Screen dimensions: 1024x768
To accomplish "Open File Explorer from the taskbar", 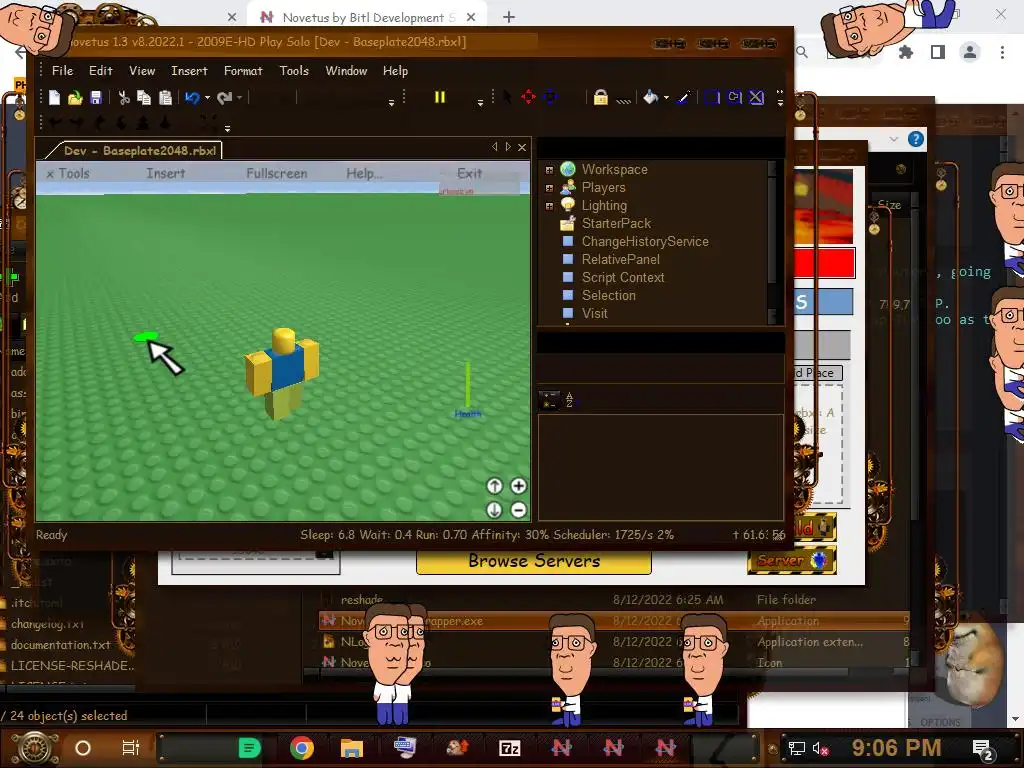I will click(352, 748).
